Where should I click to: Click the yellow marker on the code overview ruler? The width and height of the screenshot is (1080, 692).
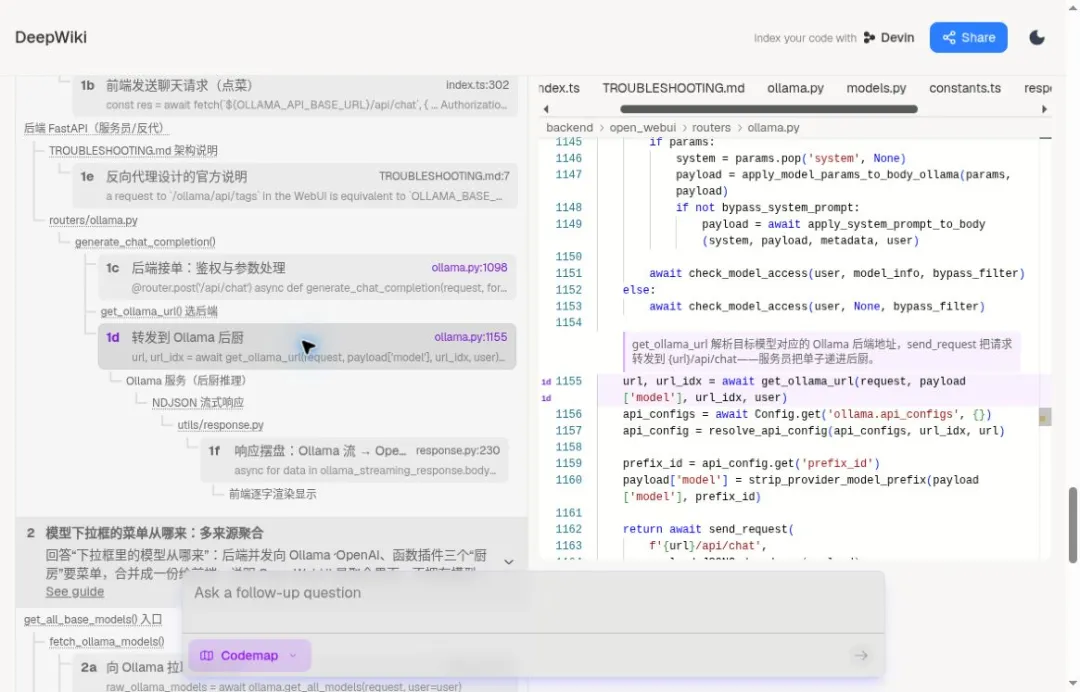tap(1044, 417)
